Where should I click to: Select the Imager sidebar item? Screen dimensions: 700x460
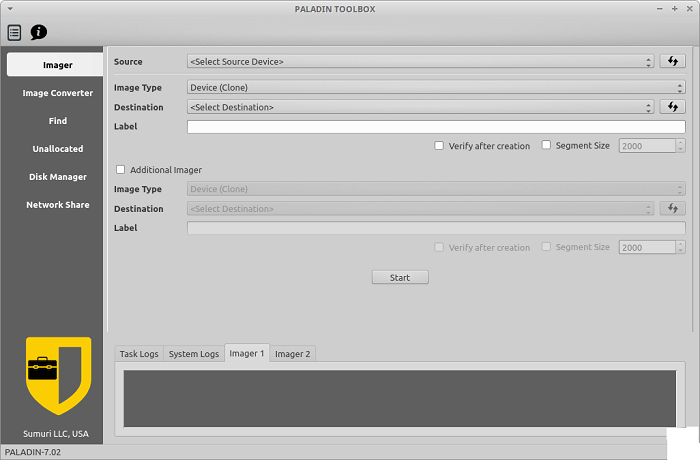point(55,65)
